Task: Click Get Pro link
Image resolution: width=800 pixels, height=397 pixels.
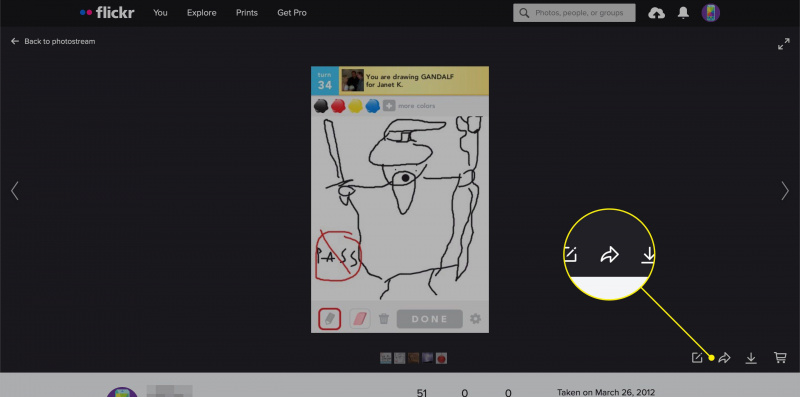Action: pos(292,13)
